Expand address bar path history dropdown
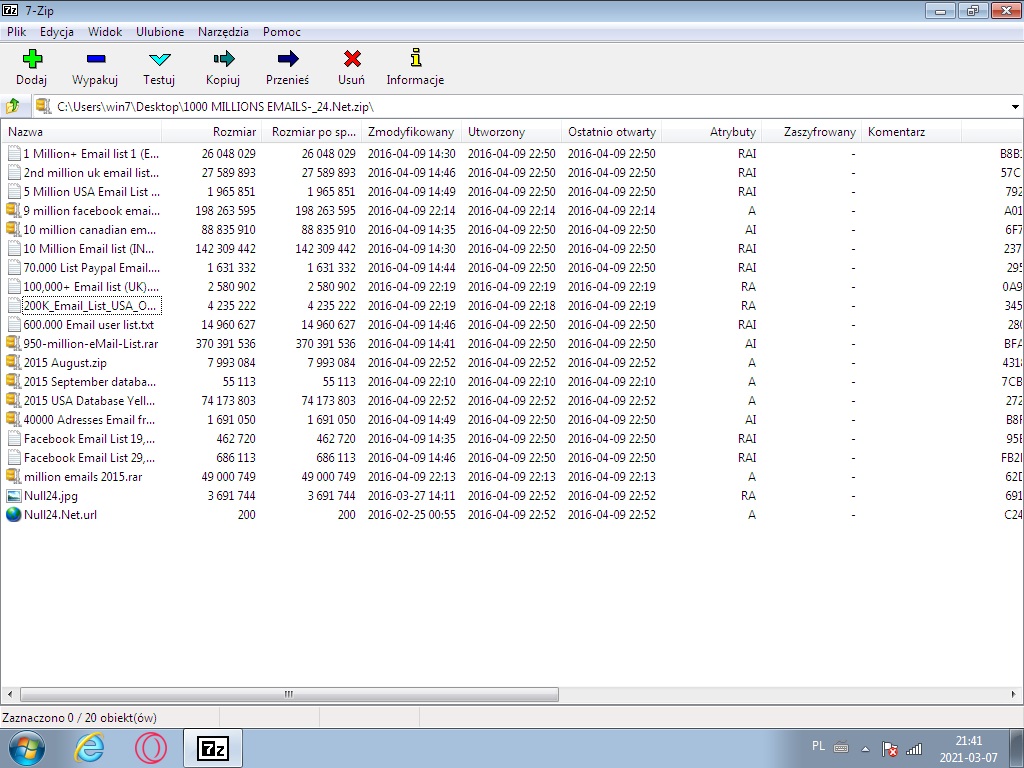 [1015, 106]
